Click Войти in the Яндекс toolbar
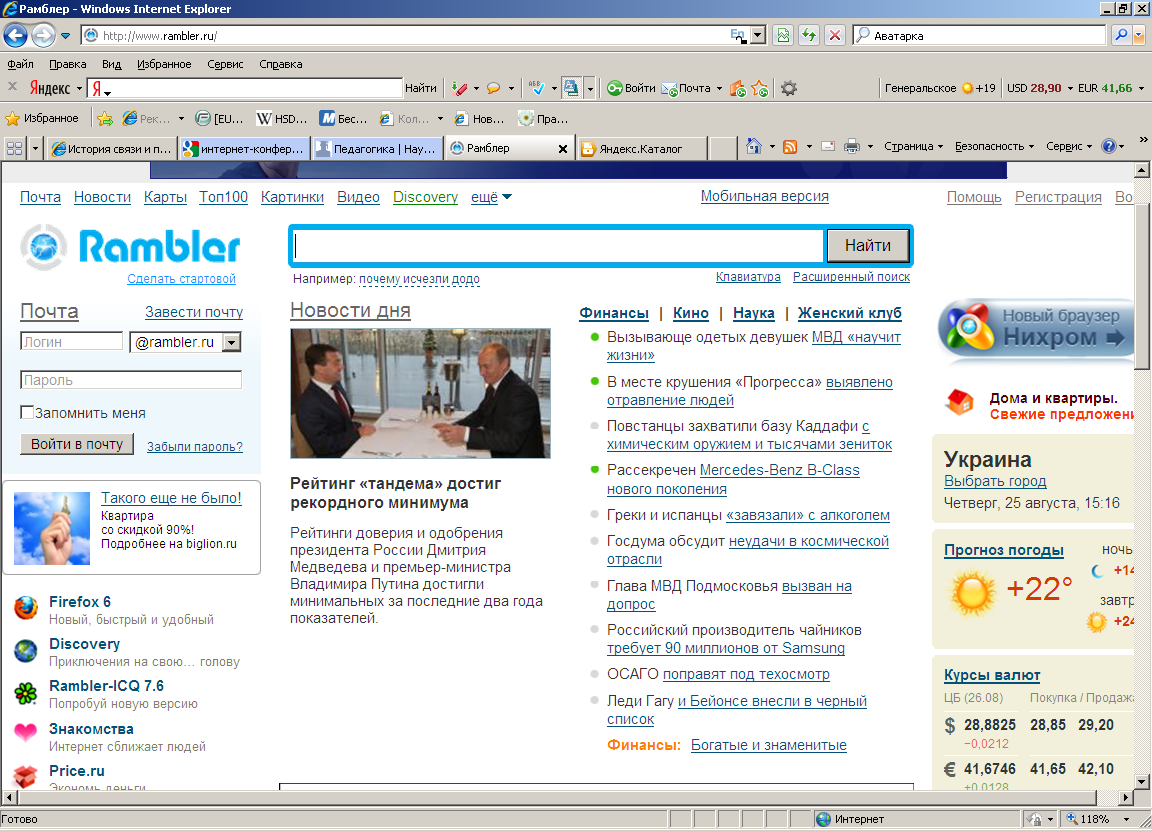 pyautogui.click(x=631, y=88)
